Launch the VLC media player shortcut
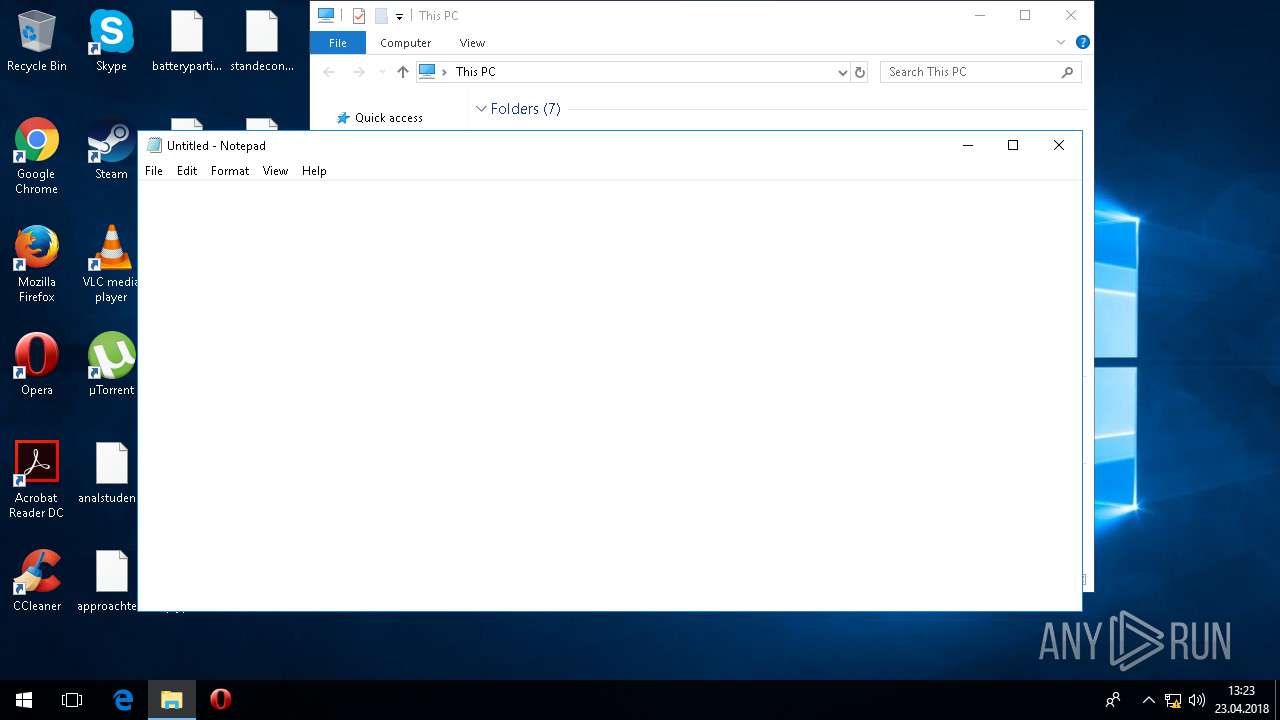 coord(111,264)
